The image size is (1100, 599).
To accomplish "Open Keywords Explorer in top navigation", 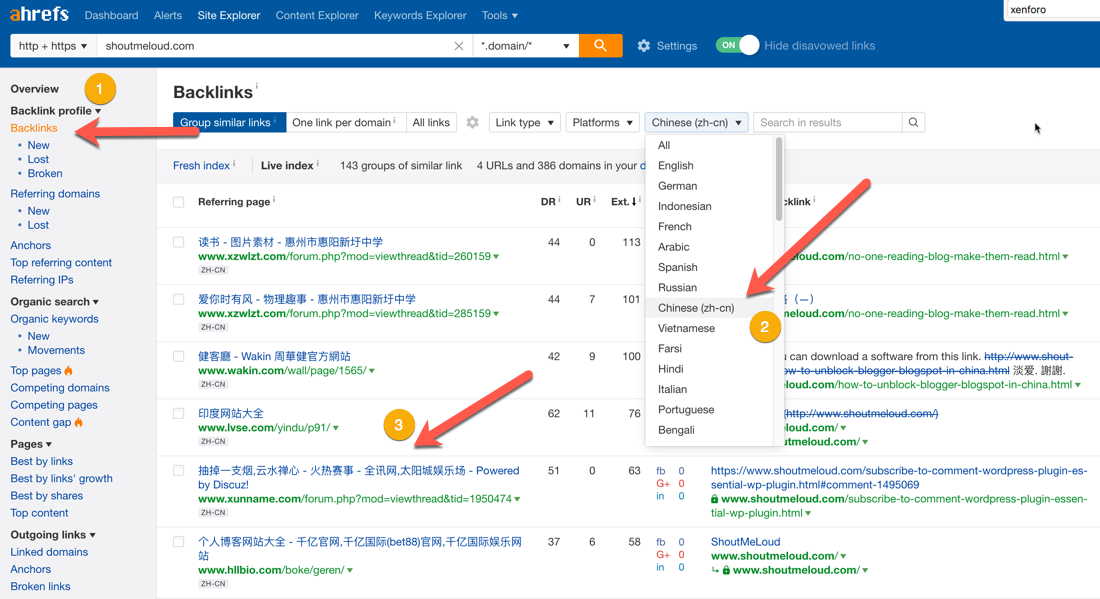I will (420, 15).
